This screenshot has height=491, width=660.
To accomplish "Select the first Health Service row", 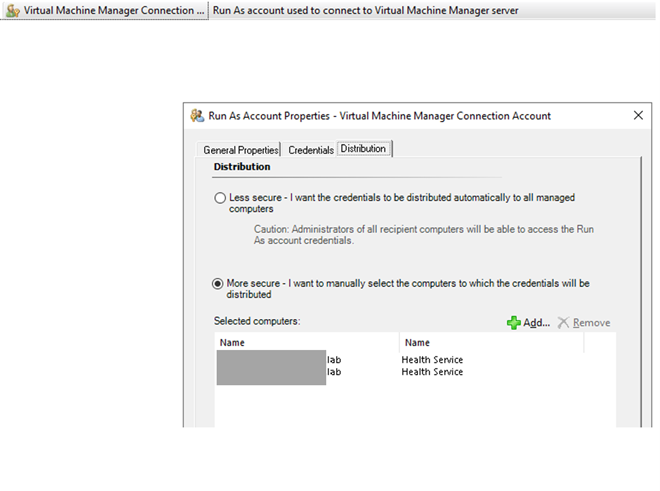I will click(432, 360).
